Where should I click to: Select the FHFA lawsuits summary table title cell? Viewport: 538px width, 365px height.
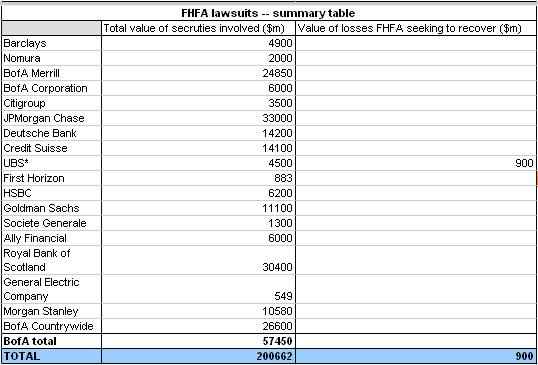click(269, 13)
